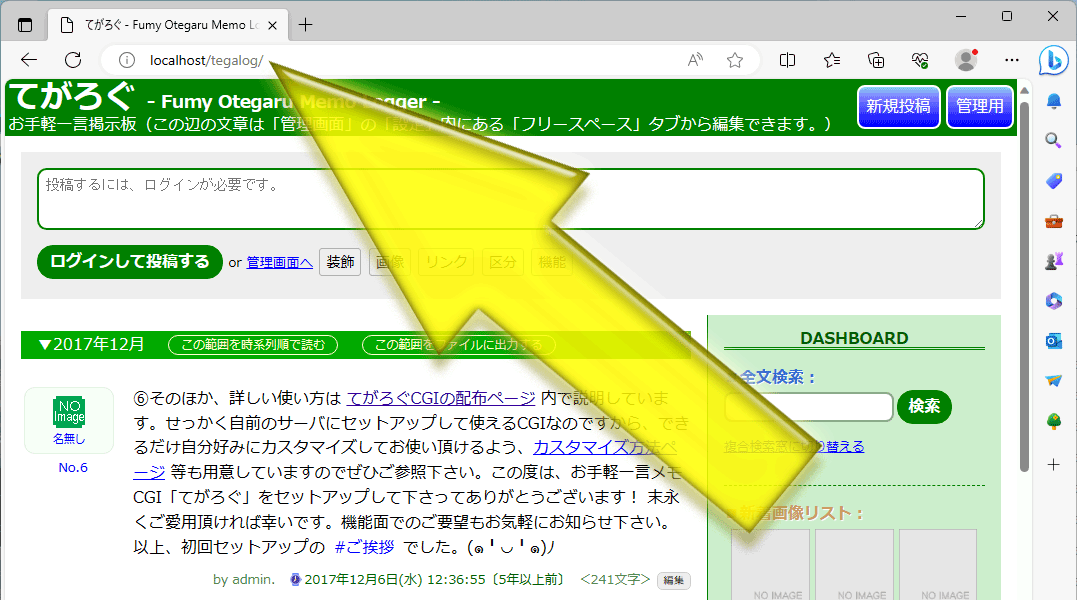The image size is (1077, 600).
Task: Click the 機能 button
Action: tap(552, 262)
